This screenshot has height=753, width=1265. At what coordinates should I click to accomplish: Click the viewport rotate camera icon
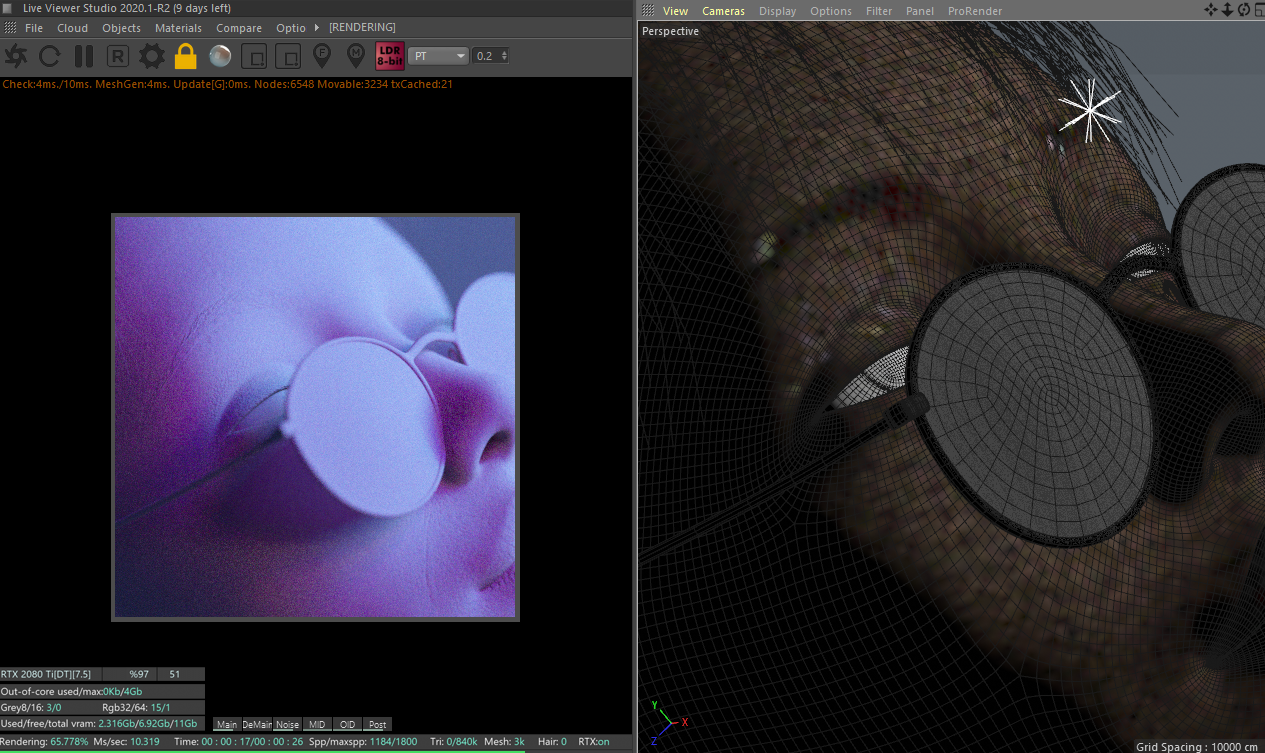[1243, 10]
